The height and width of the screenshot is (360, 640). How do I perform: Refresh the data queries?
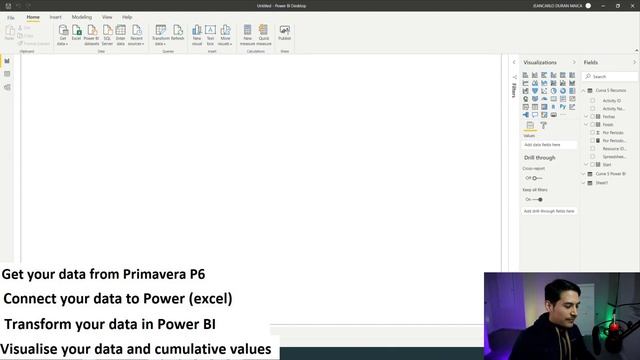tap(178, 33)
